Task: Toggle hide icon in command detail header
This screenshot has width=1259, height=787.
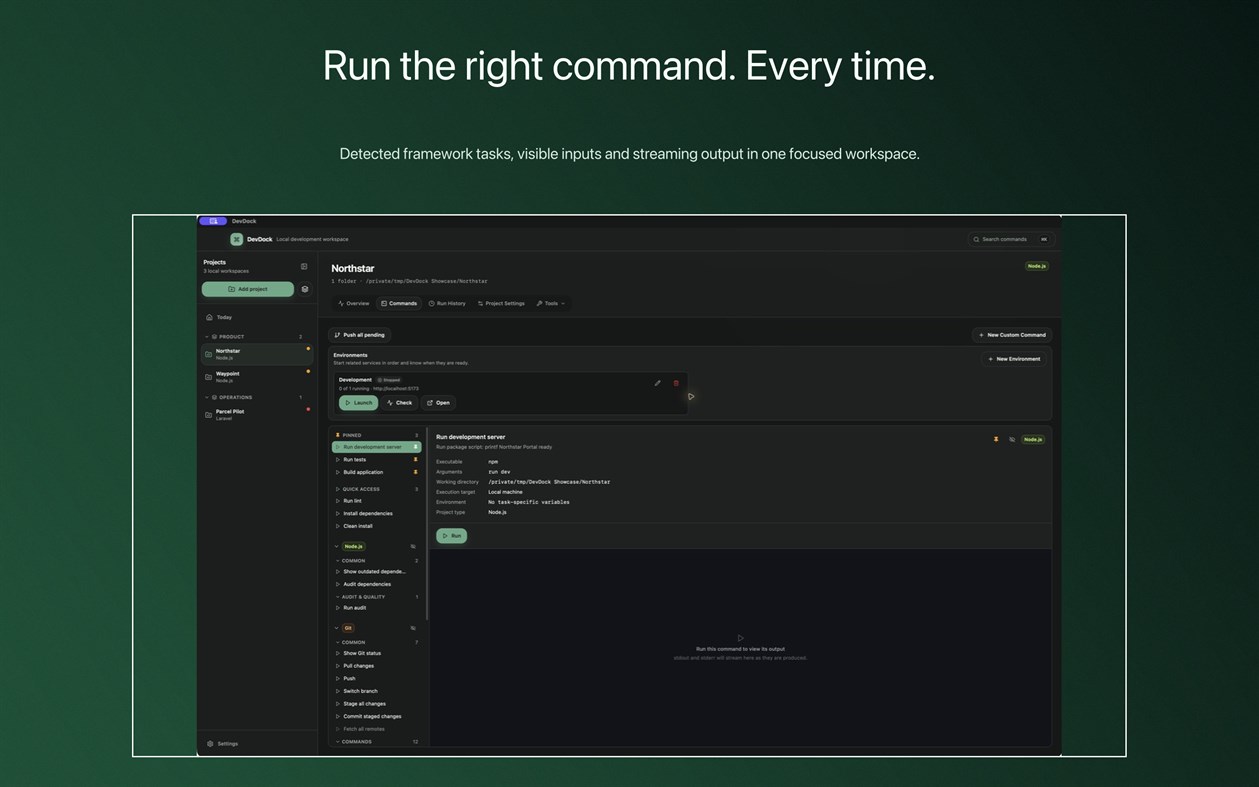Action: tap(1012, 439)
